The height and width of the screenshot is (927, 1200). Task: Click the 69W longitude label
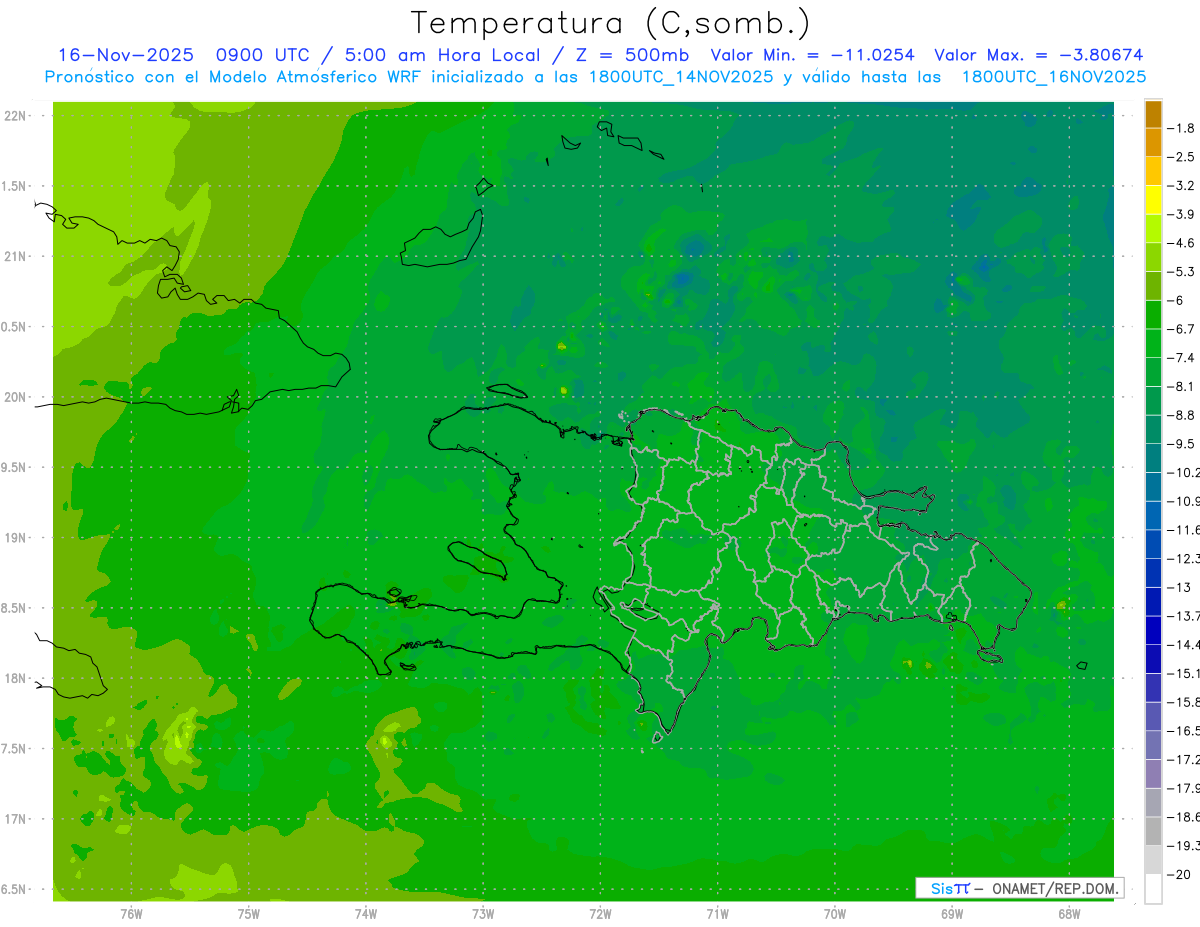951,913
